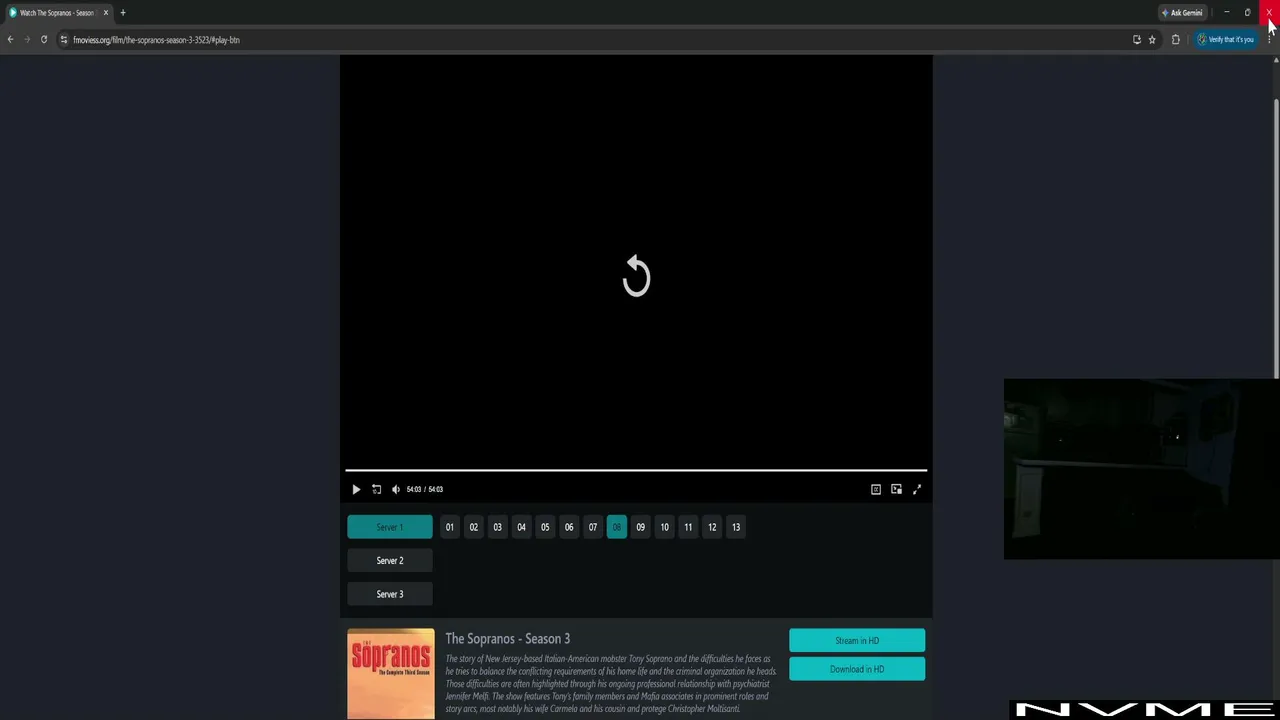Select episode 04
This screenshot has height=720, width=1280.
point(521,527)
